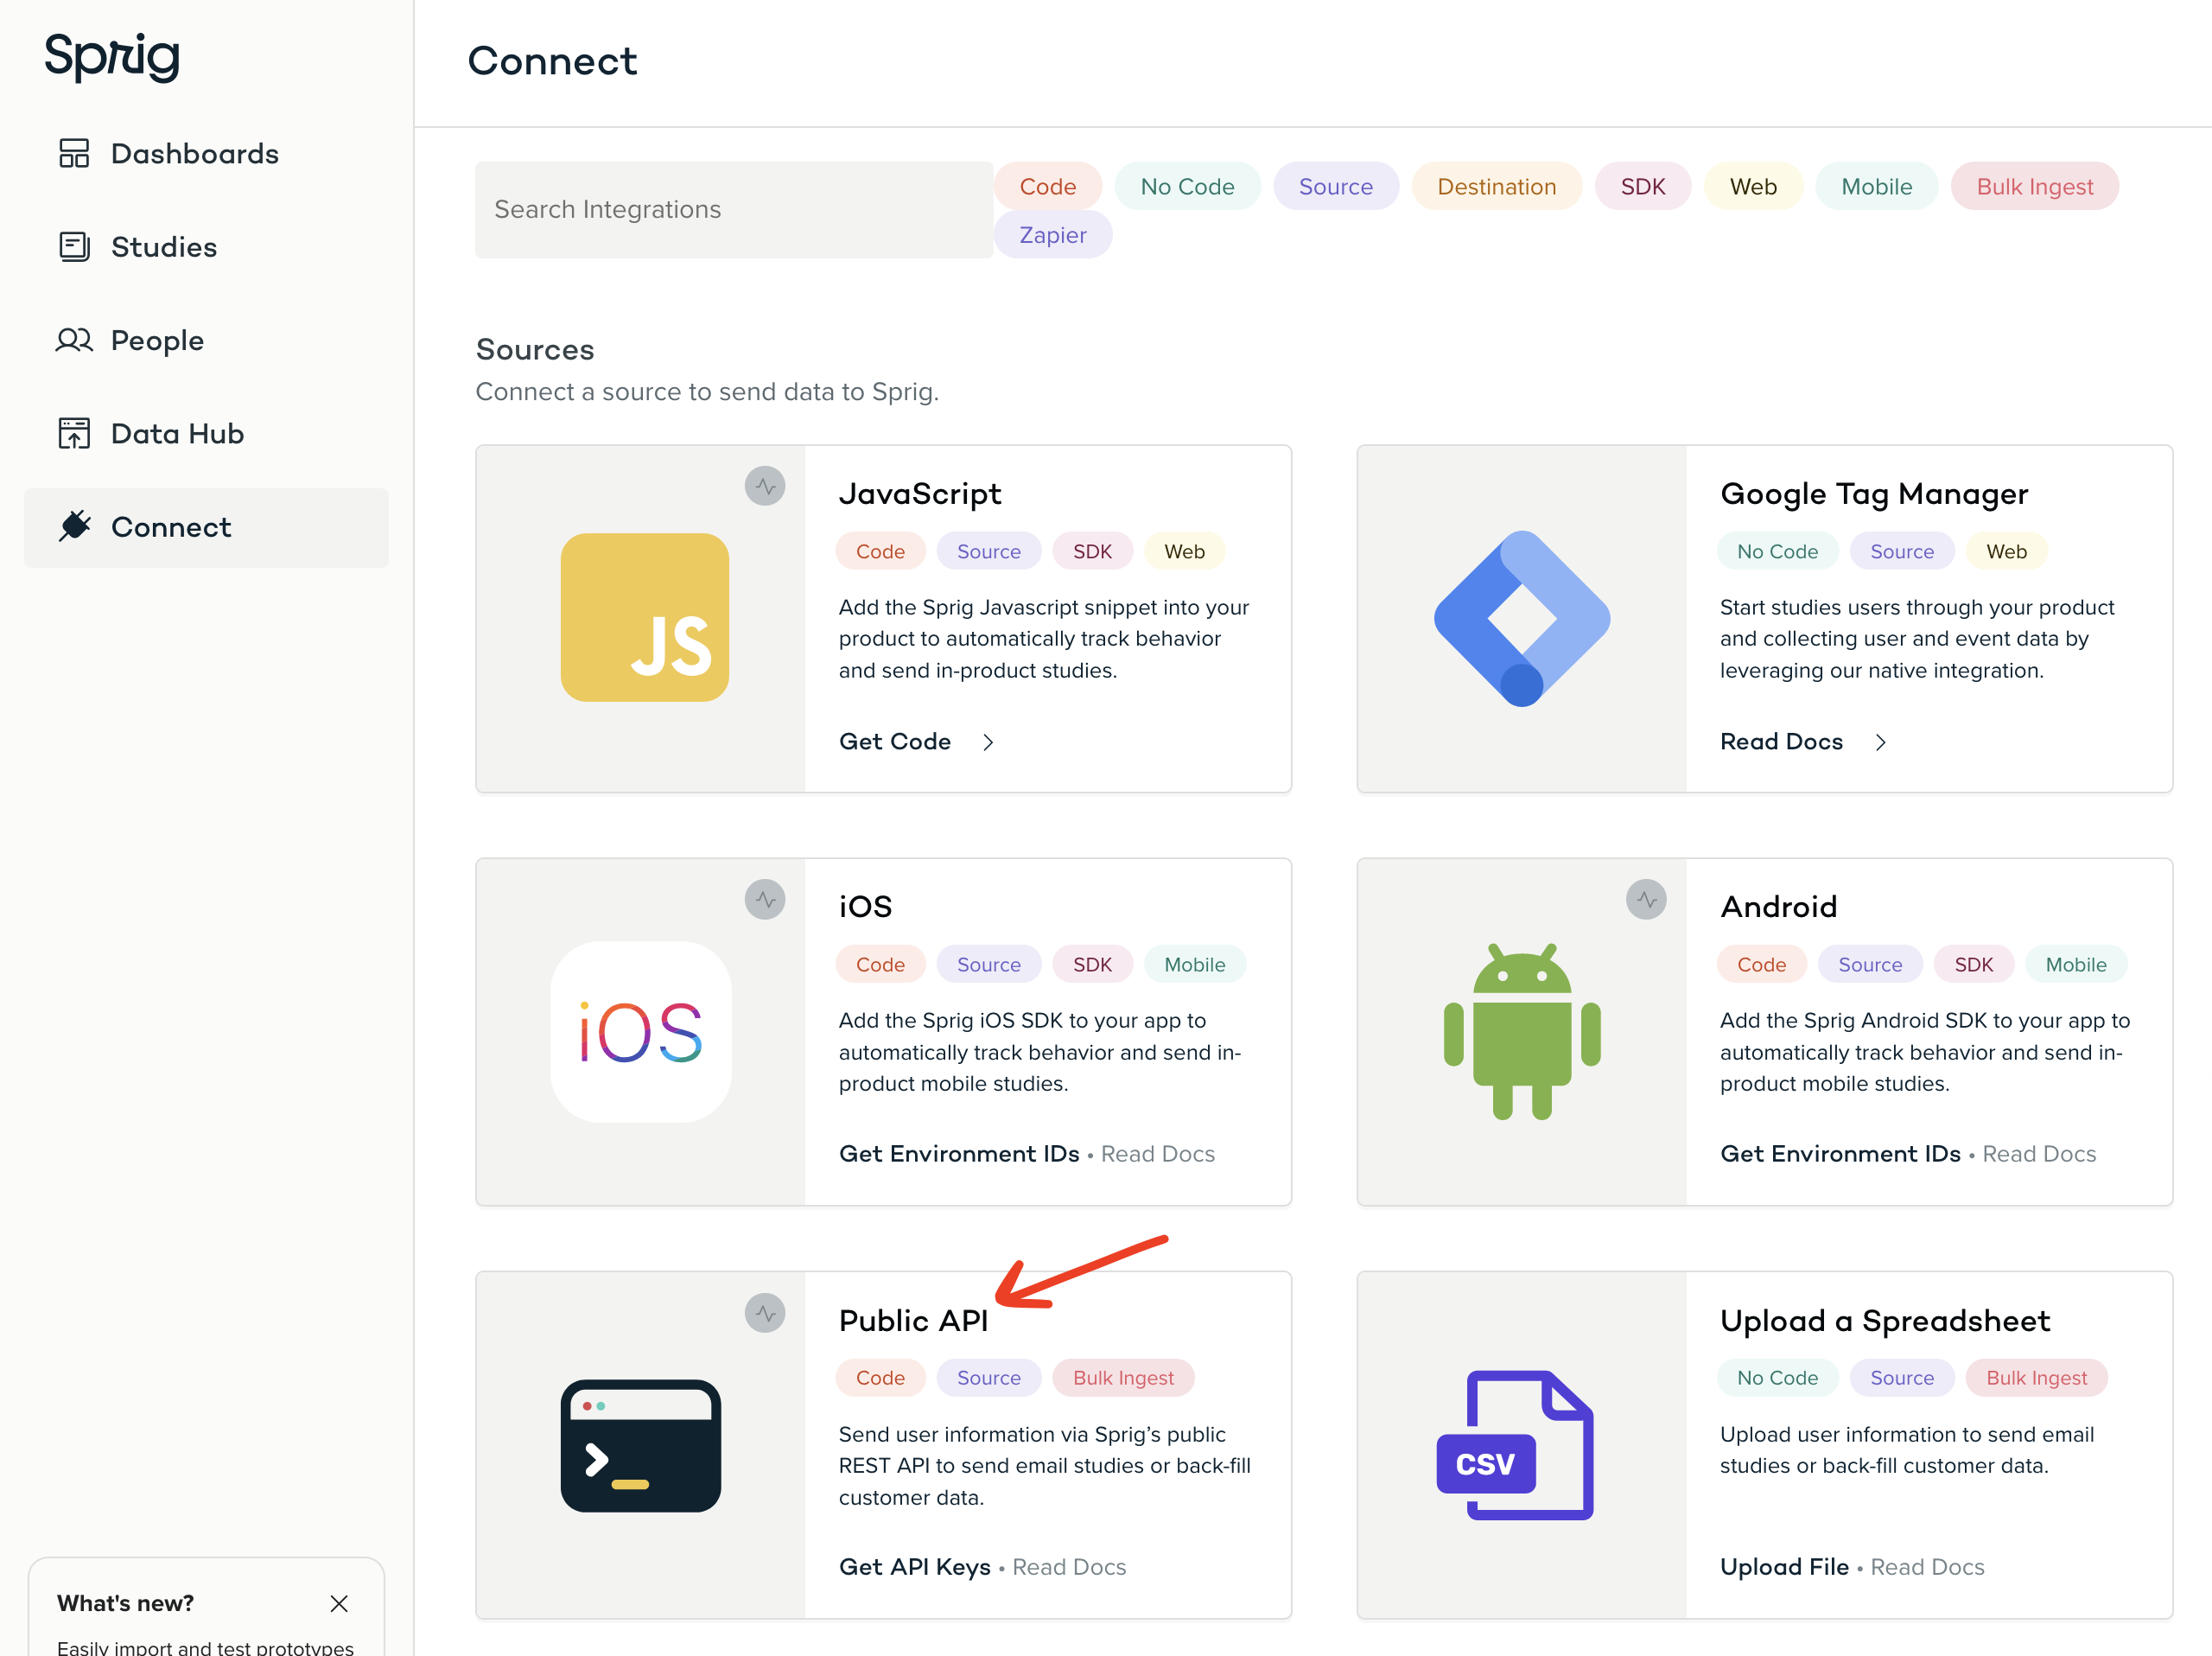This screenshot has width=2212, height=1656.
Task: Click the Read Docs chevron in Google Tag Manager
Action: point(1879,742)
